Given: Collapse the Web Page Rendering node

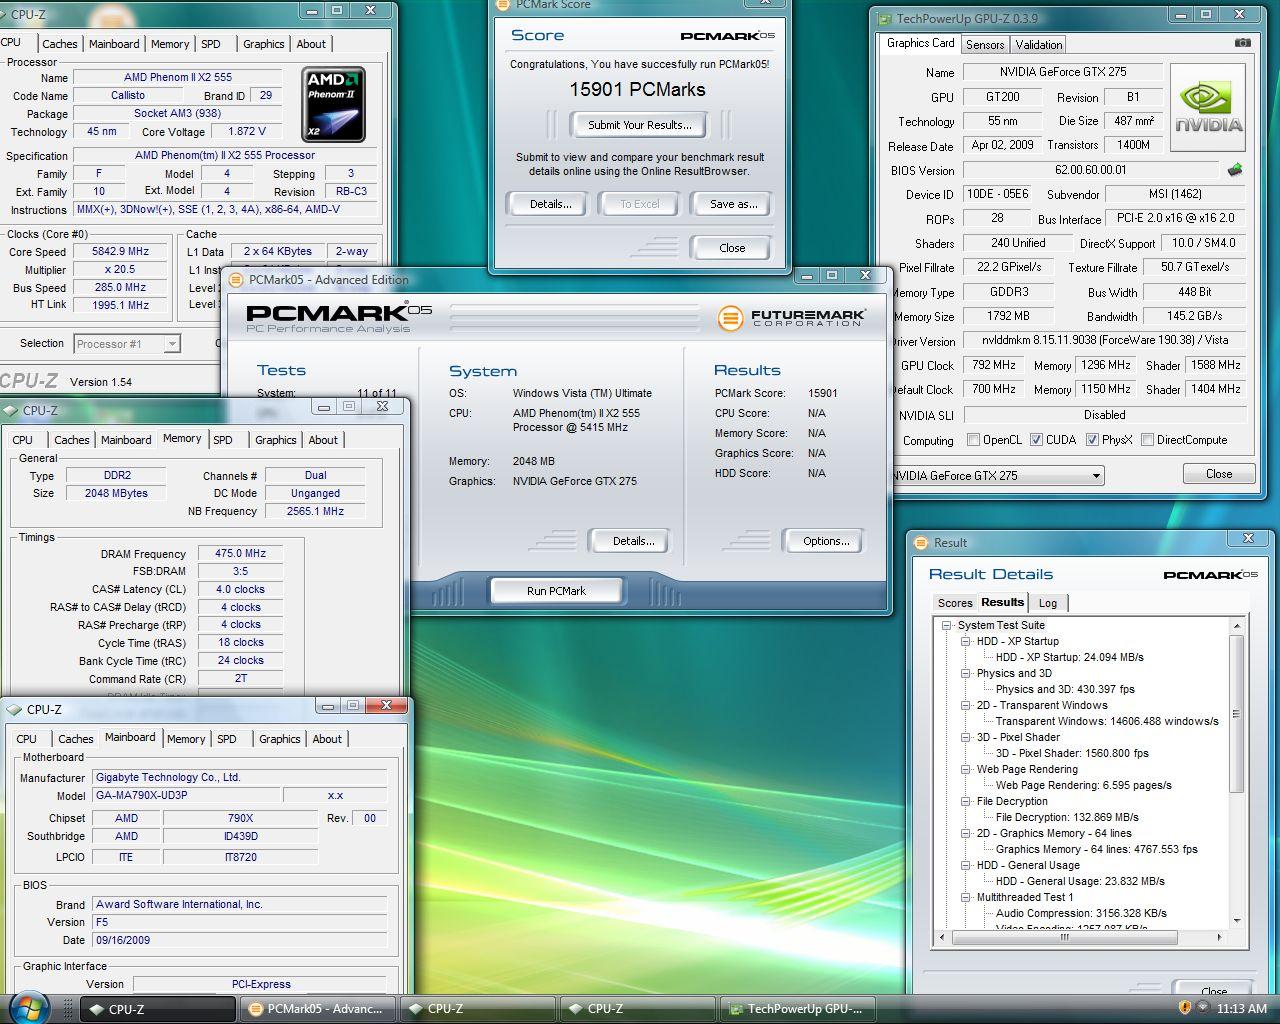Looking at the screenshot, I should 966,769.
